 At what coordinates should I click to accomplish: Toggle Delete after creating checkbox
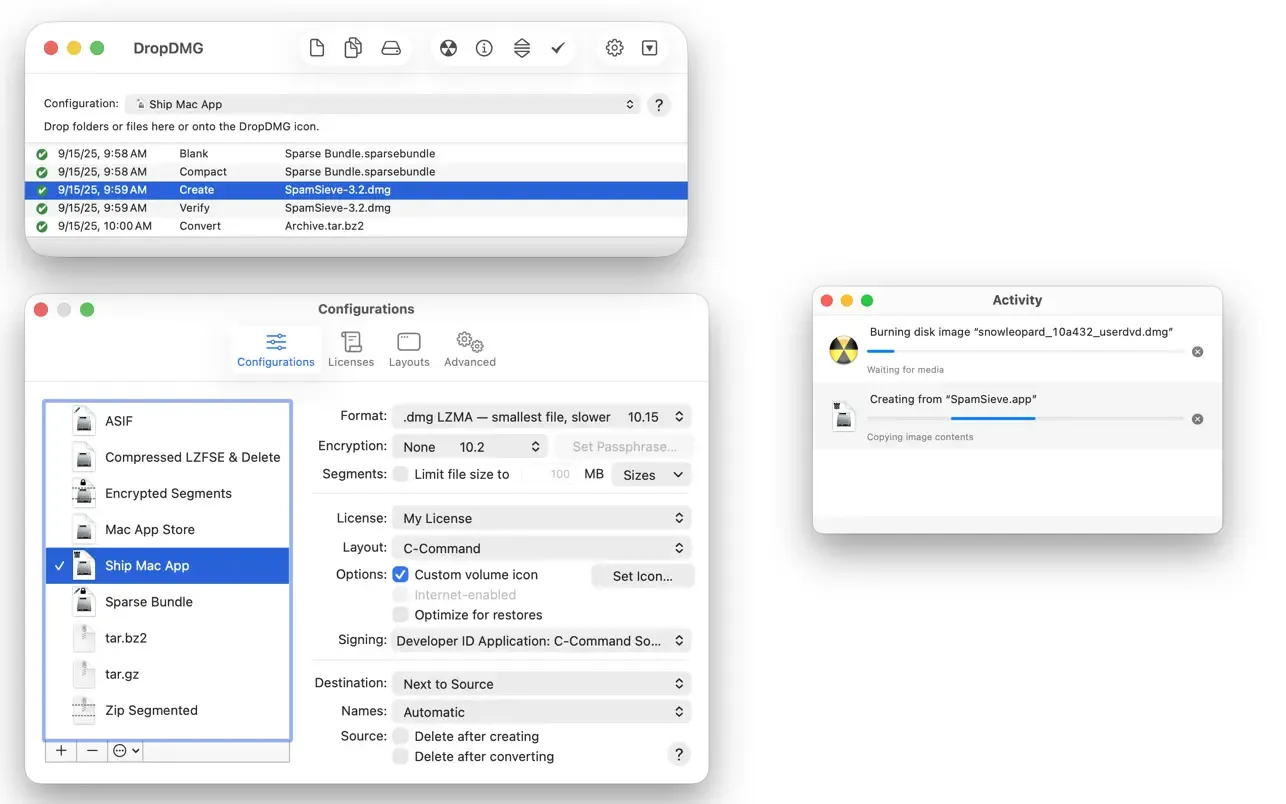click(x=401, y=736)
